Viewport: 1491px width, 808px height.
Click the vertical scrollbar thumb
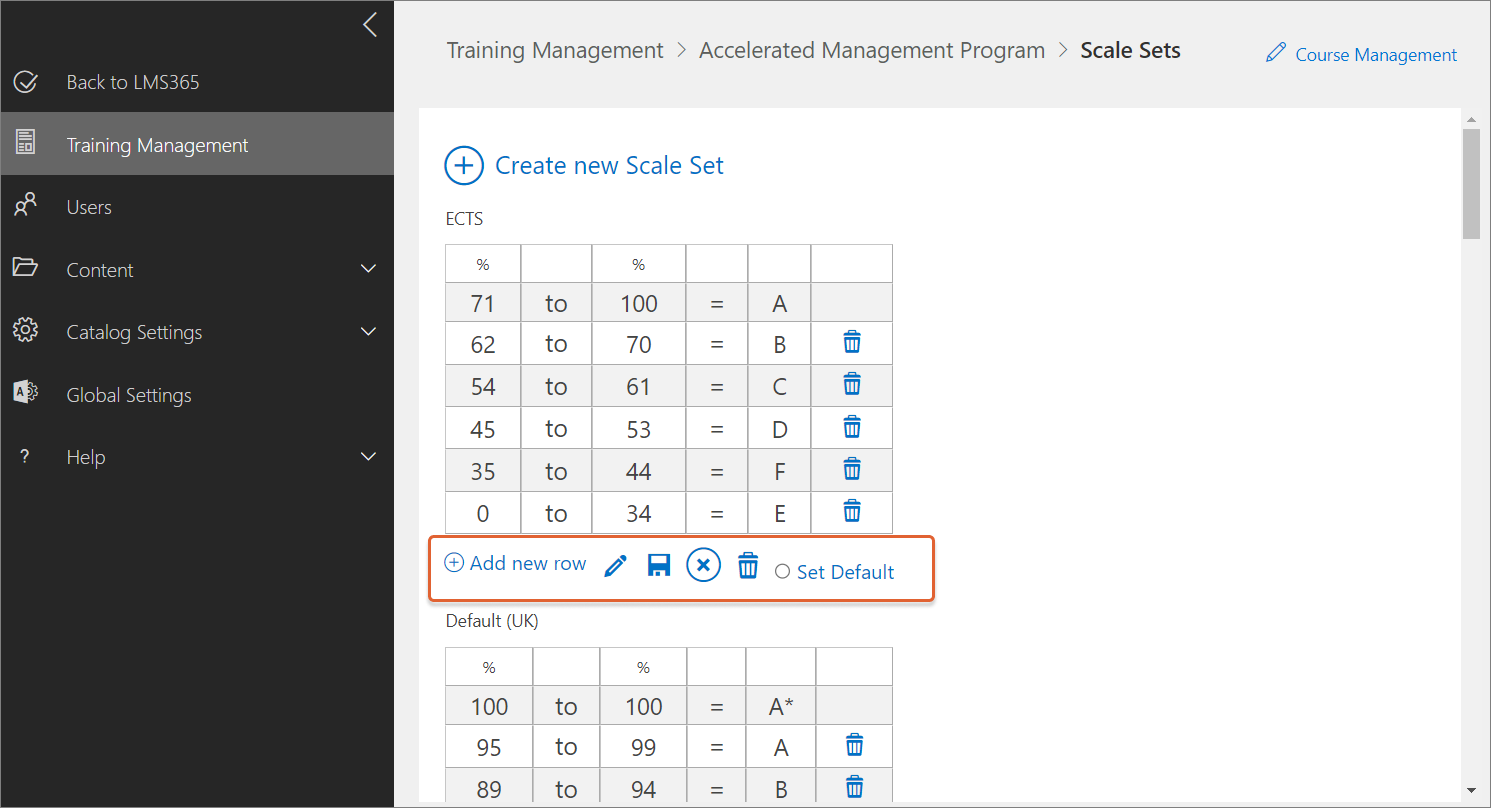coord(1471,184)
